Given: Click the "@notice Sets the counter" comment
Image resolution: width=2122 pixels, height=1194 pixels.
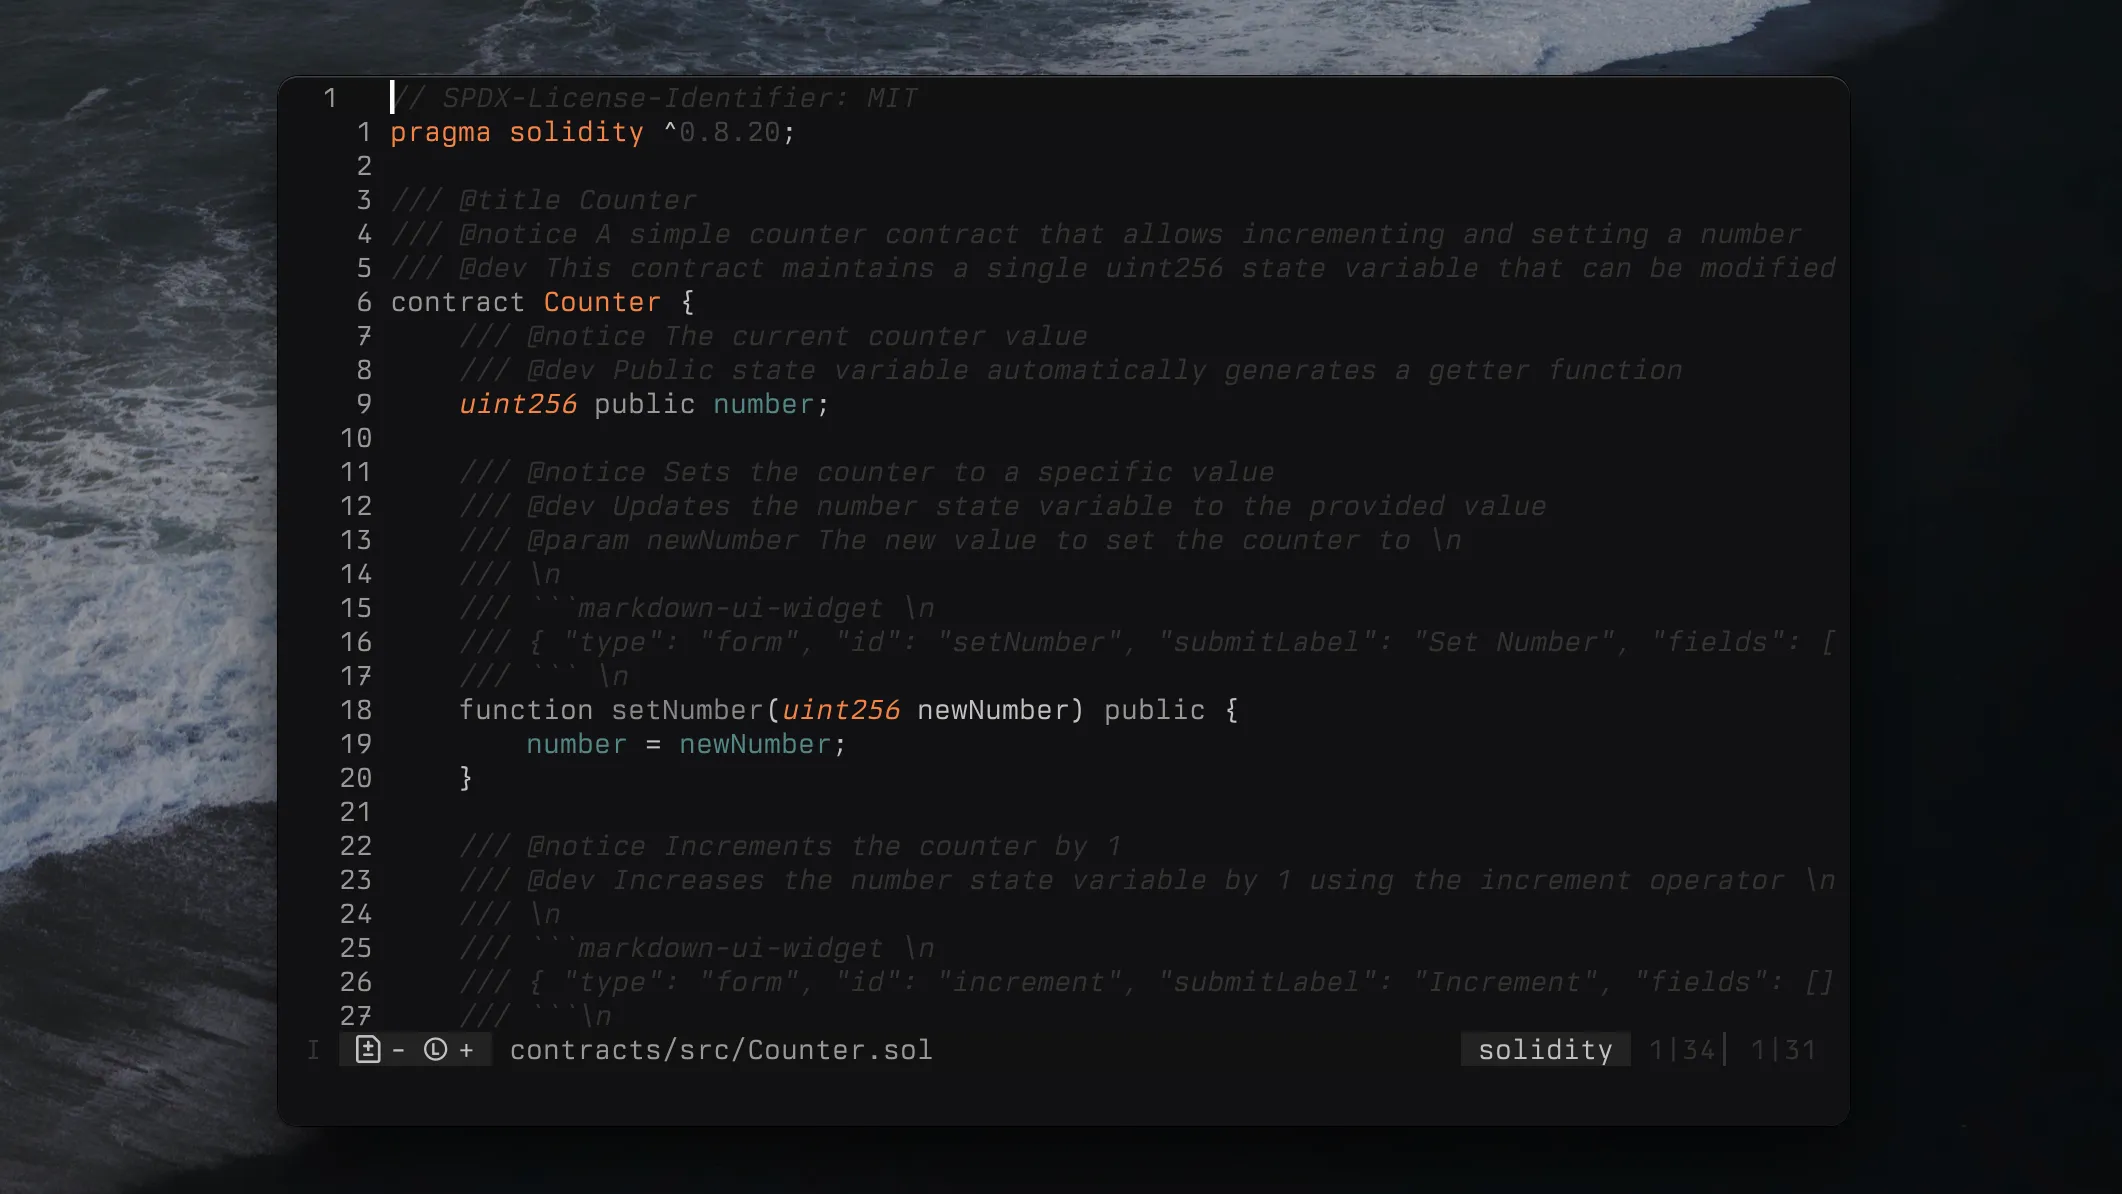Looking at the screenshot, I should click(x=867, y=472).
